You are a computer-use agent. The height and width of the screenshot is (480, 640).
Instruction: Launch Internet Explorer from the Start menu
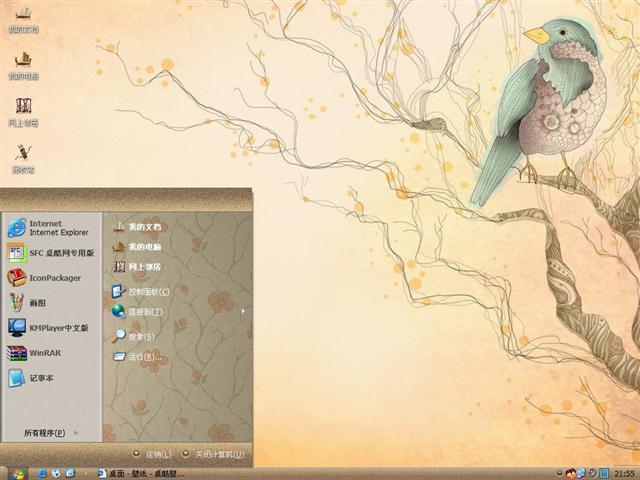click(49, 228)
